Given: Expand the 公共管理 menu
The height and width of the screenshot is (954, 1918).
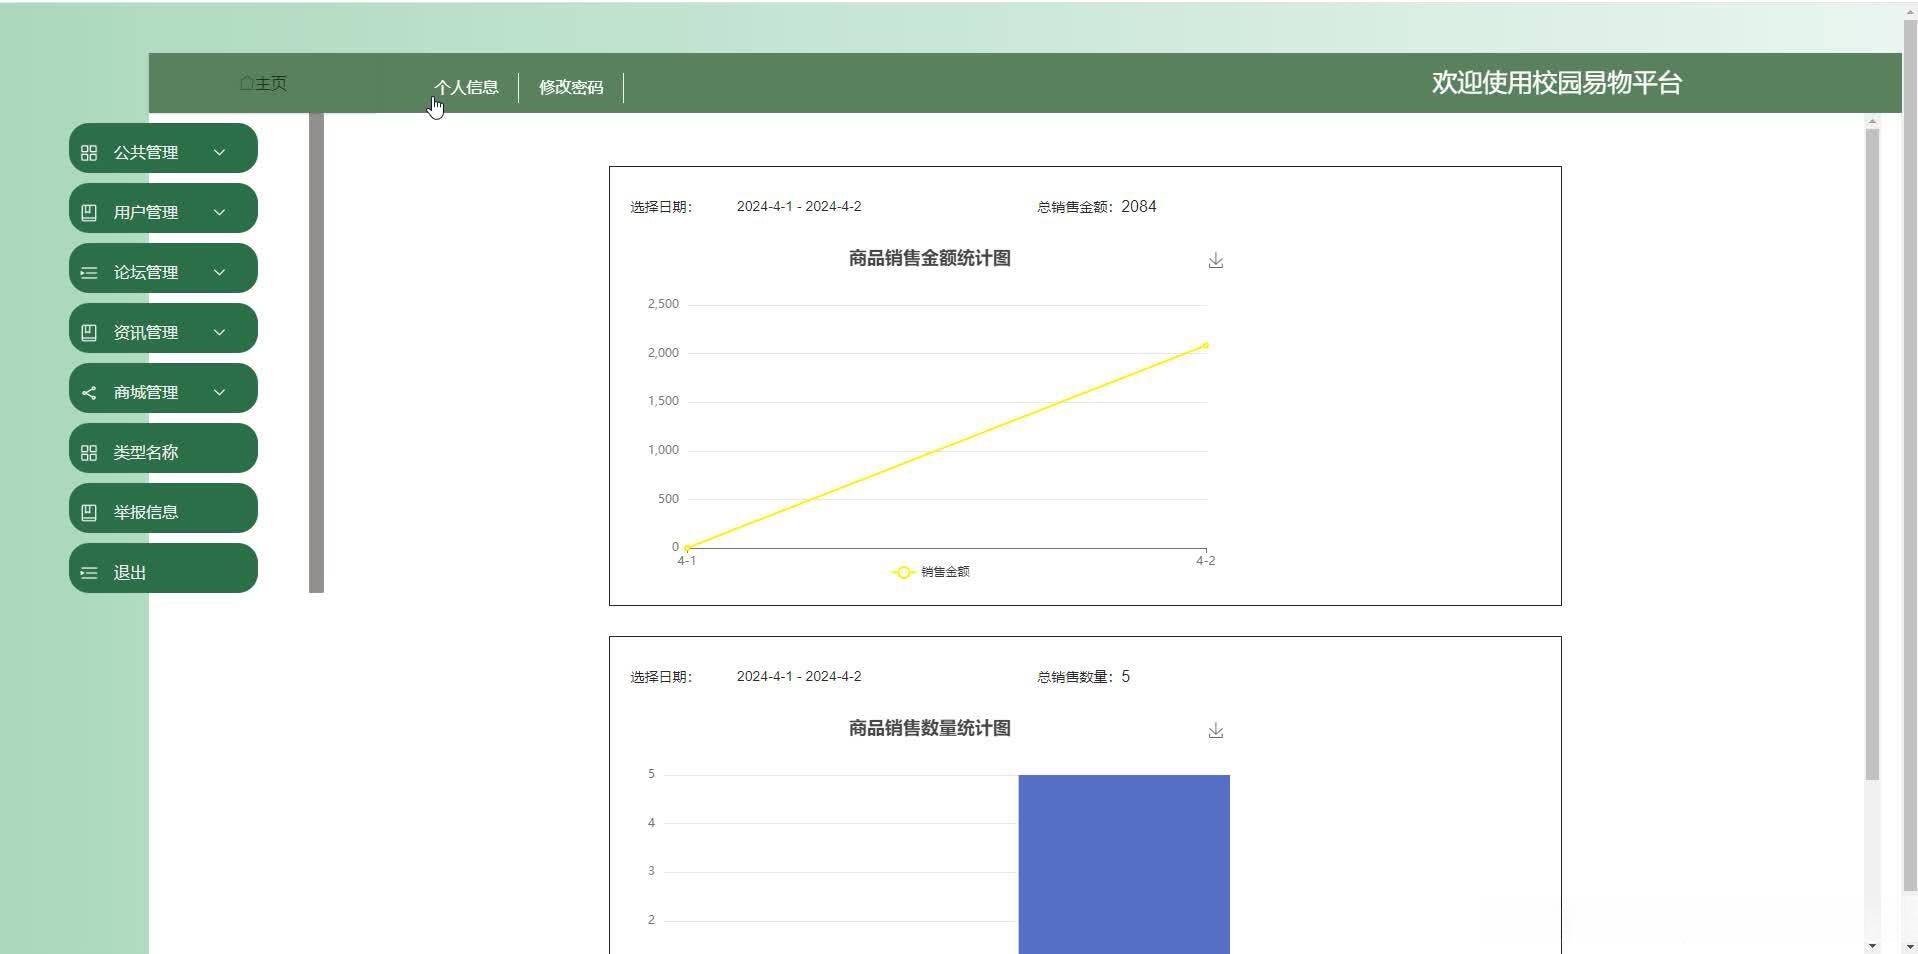Looking at the screenshot, I should 219,151.
